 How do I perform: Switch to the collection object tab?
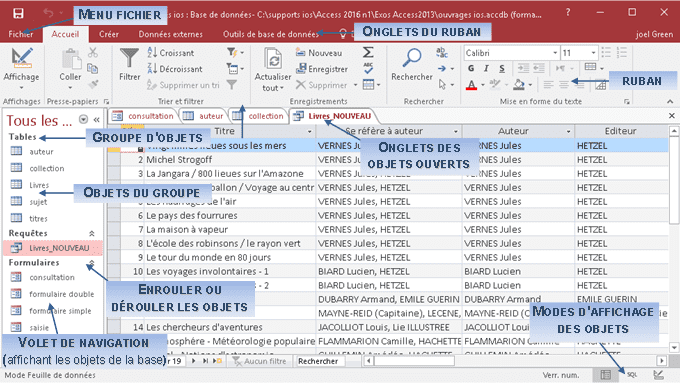[x=259, y=116]
